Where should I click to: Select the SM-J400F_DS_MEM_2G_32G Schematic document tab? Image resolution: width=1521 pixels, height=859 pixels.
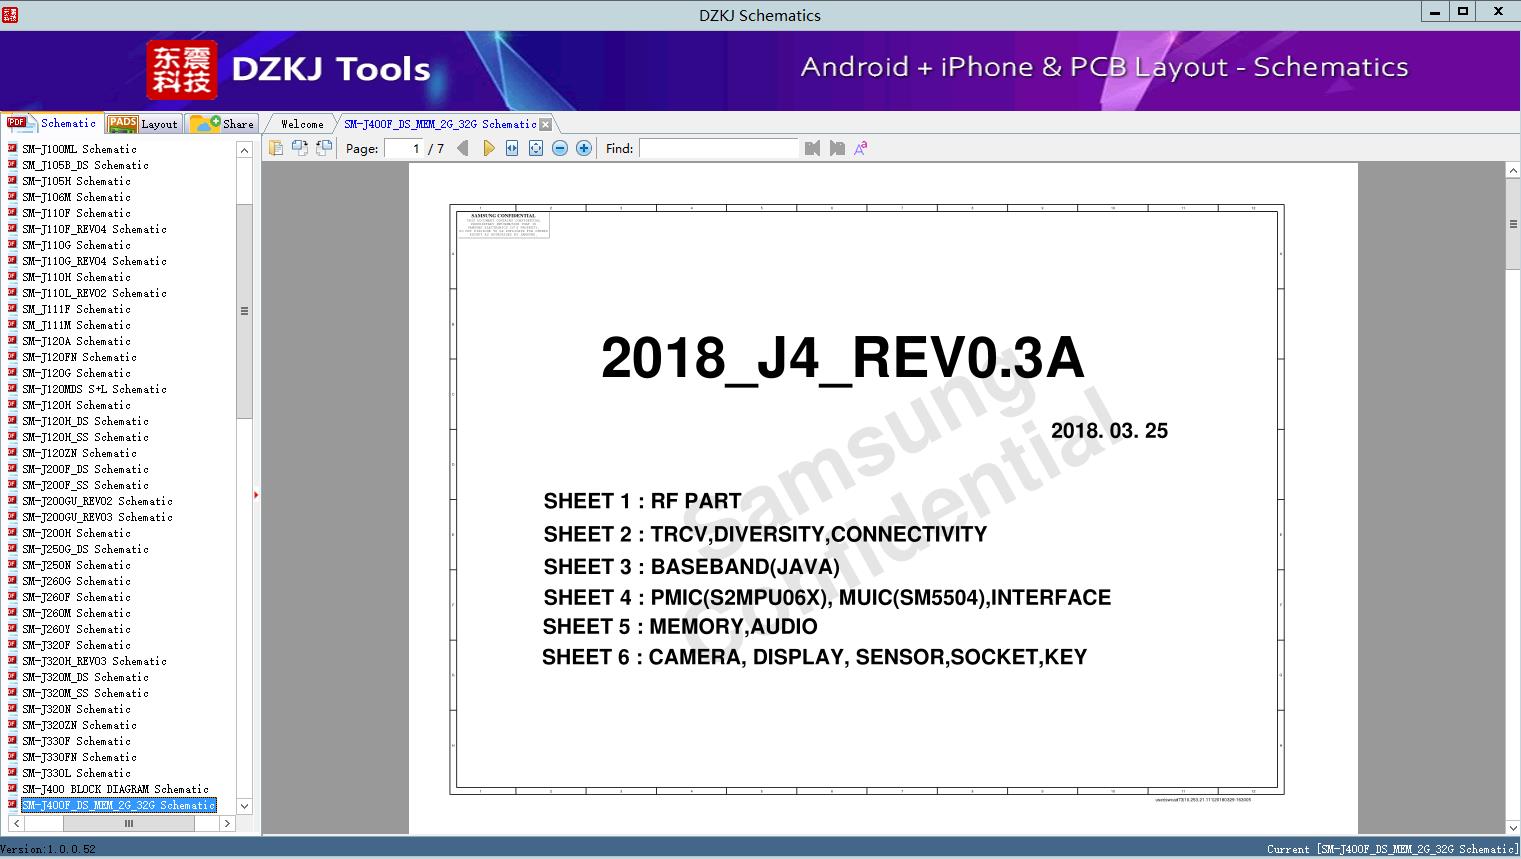[x=440, y=124]
